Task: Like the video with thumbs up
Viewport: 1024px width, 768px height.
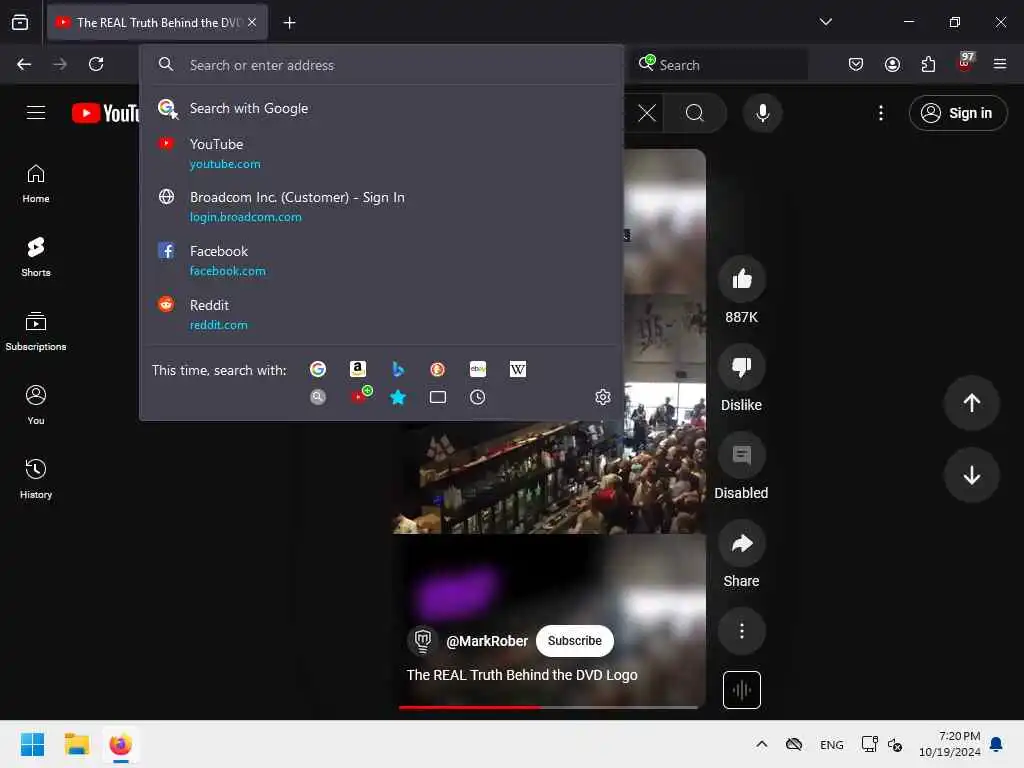Action: pyautogui.click(x=742, y=280)
